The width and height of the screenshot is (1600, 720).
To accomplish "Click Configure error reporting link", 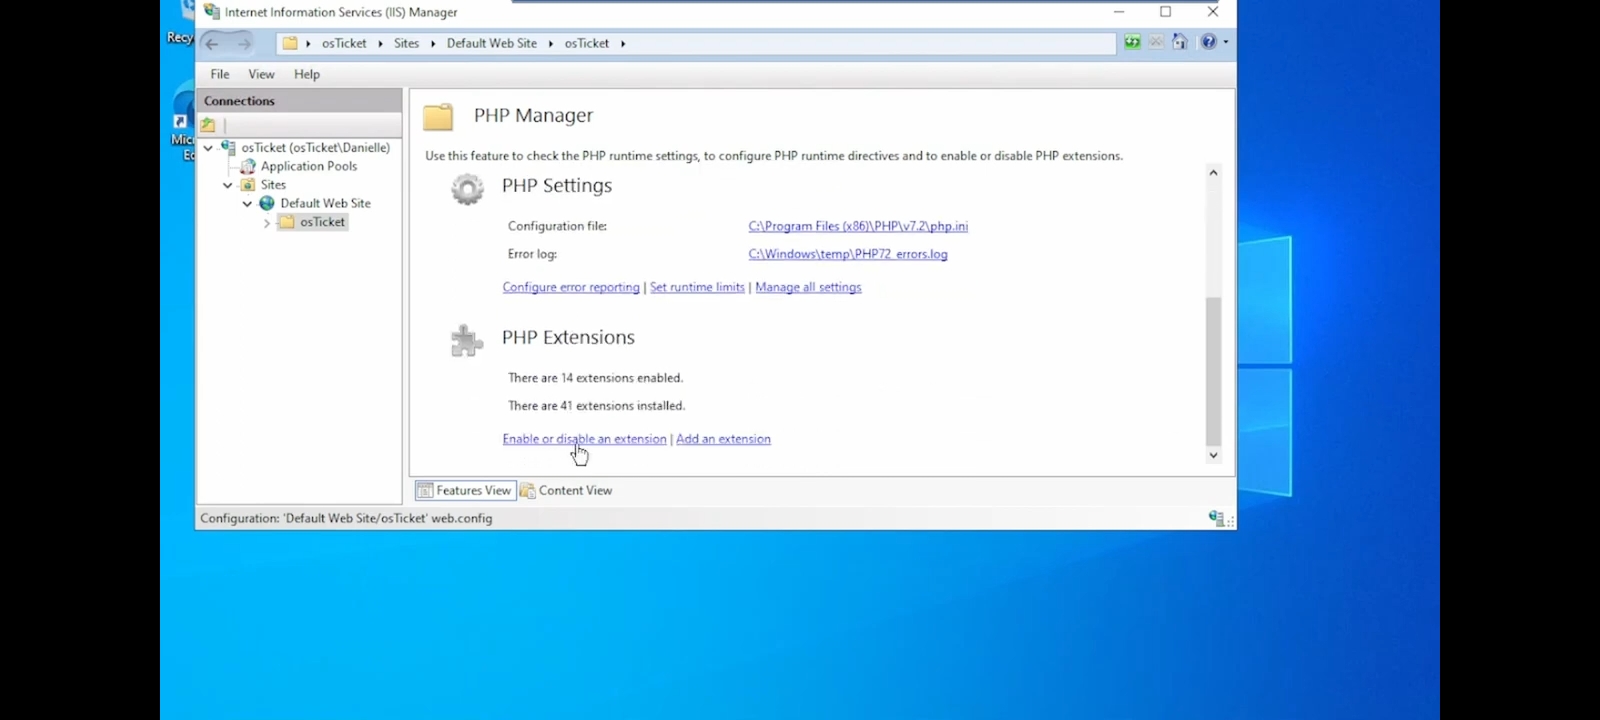I will point(571,287).
